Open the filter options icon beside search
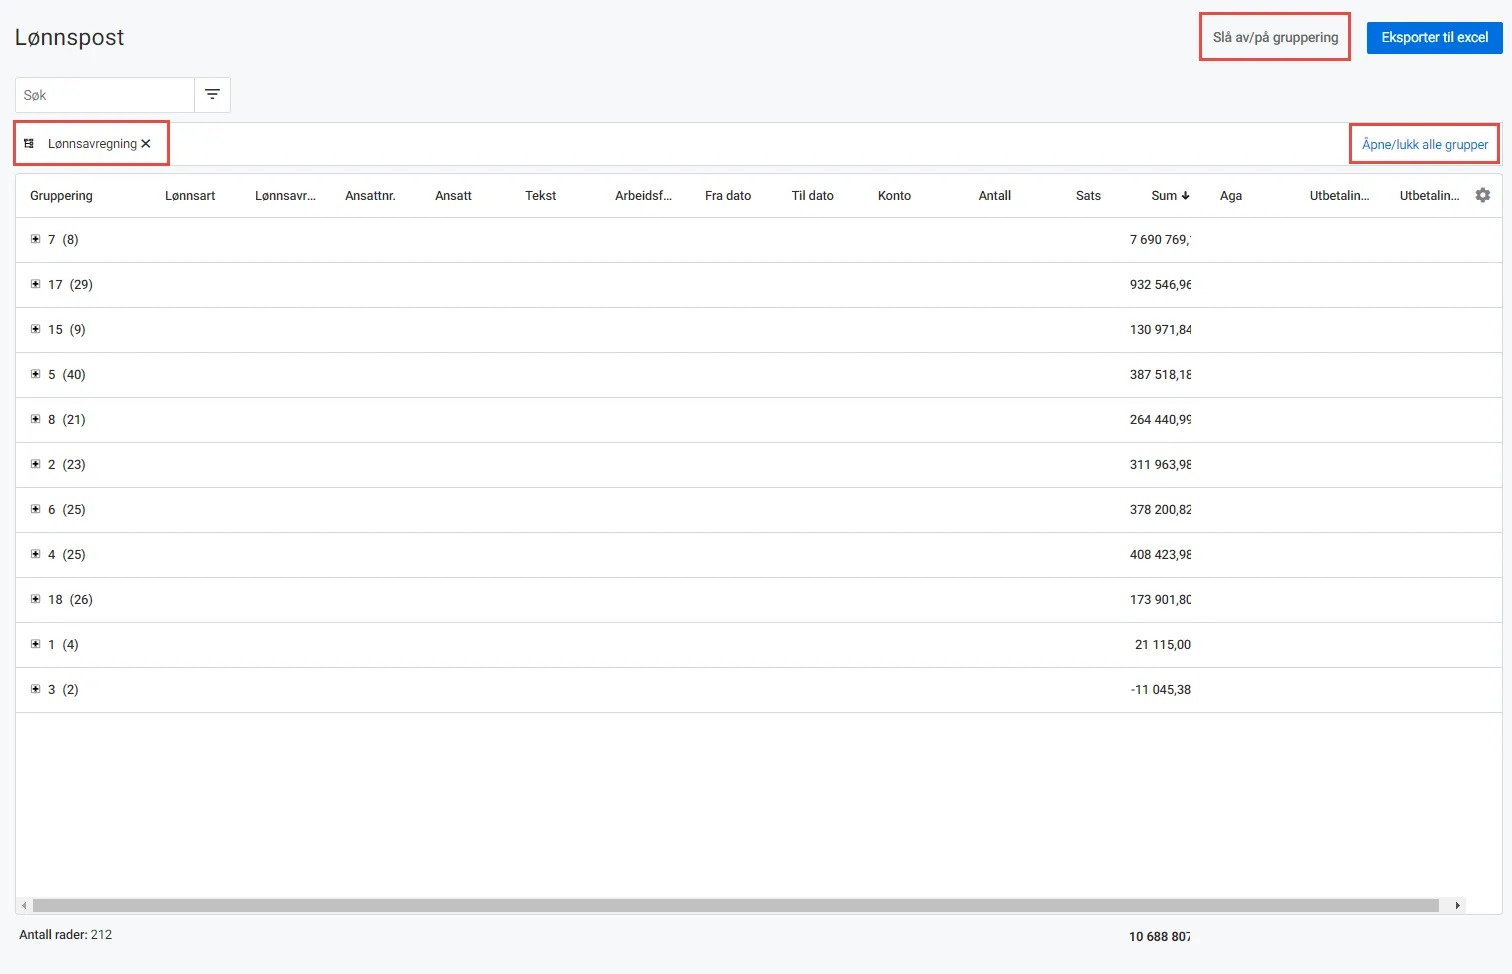Screen dimensions: 1512x974 (212, 95)
